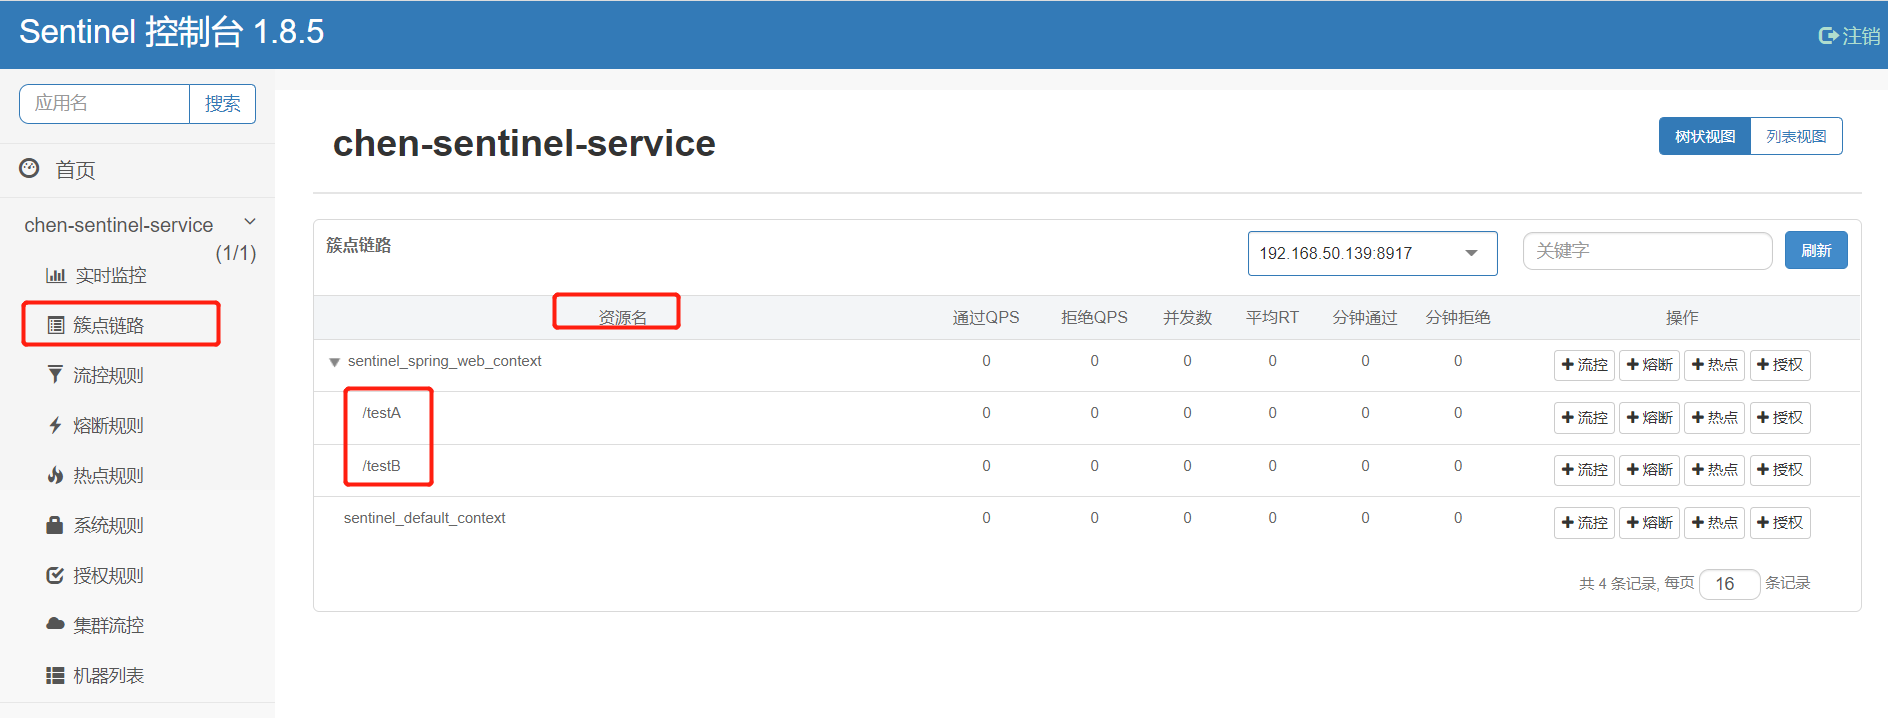Click the 通过QPS column header

coord(986,318)
